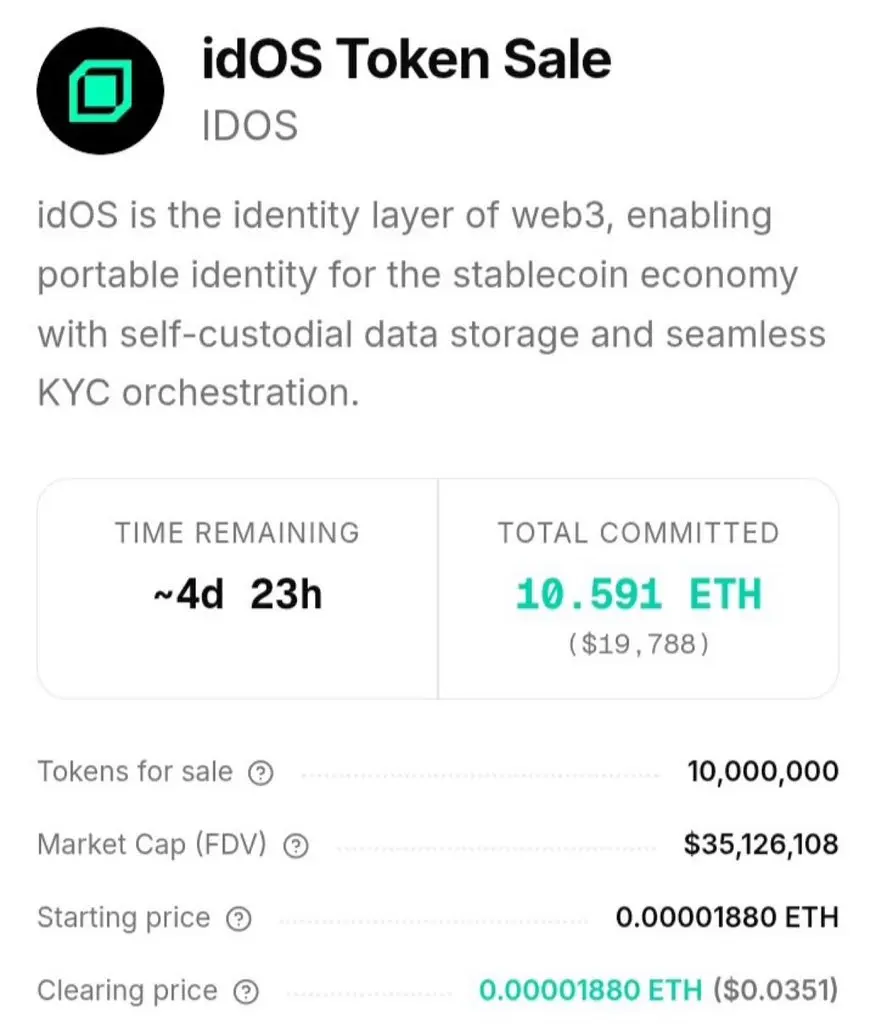876x1024 pixels.
Task: Select the ($19,788) dollar value
Action: pos(638,645)
